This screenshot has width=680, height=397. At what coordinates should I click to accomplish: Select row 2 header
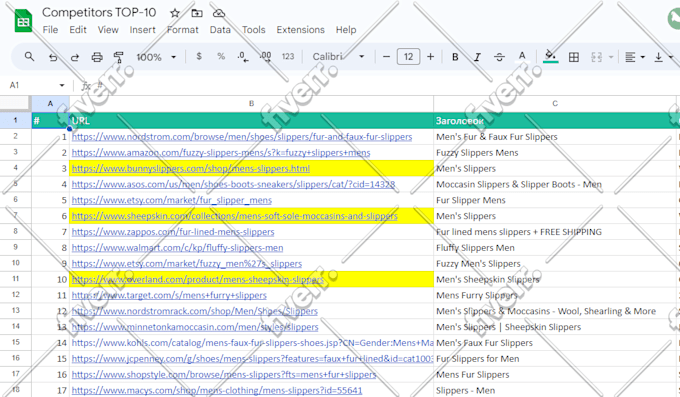[16, 137]
